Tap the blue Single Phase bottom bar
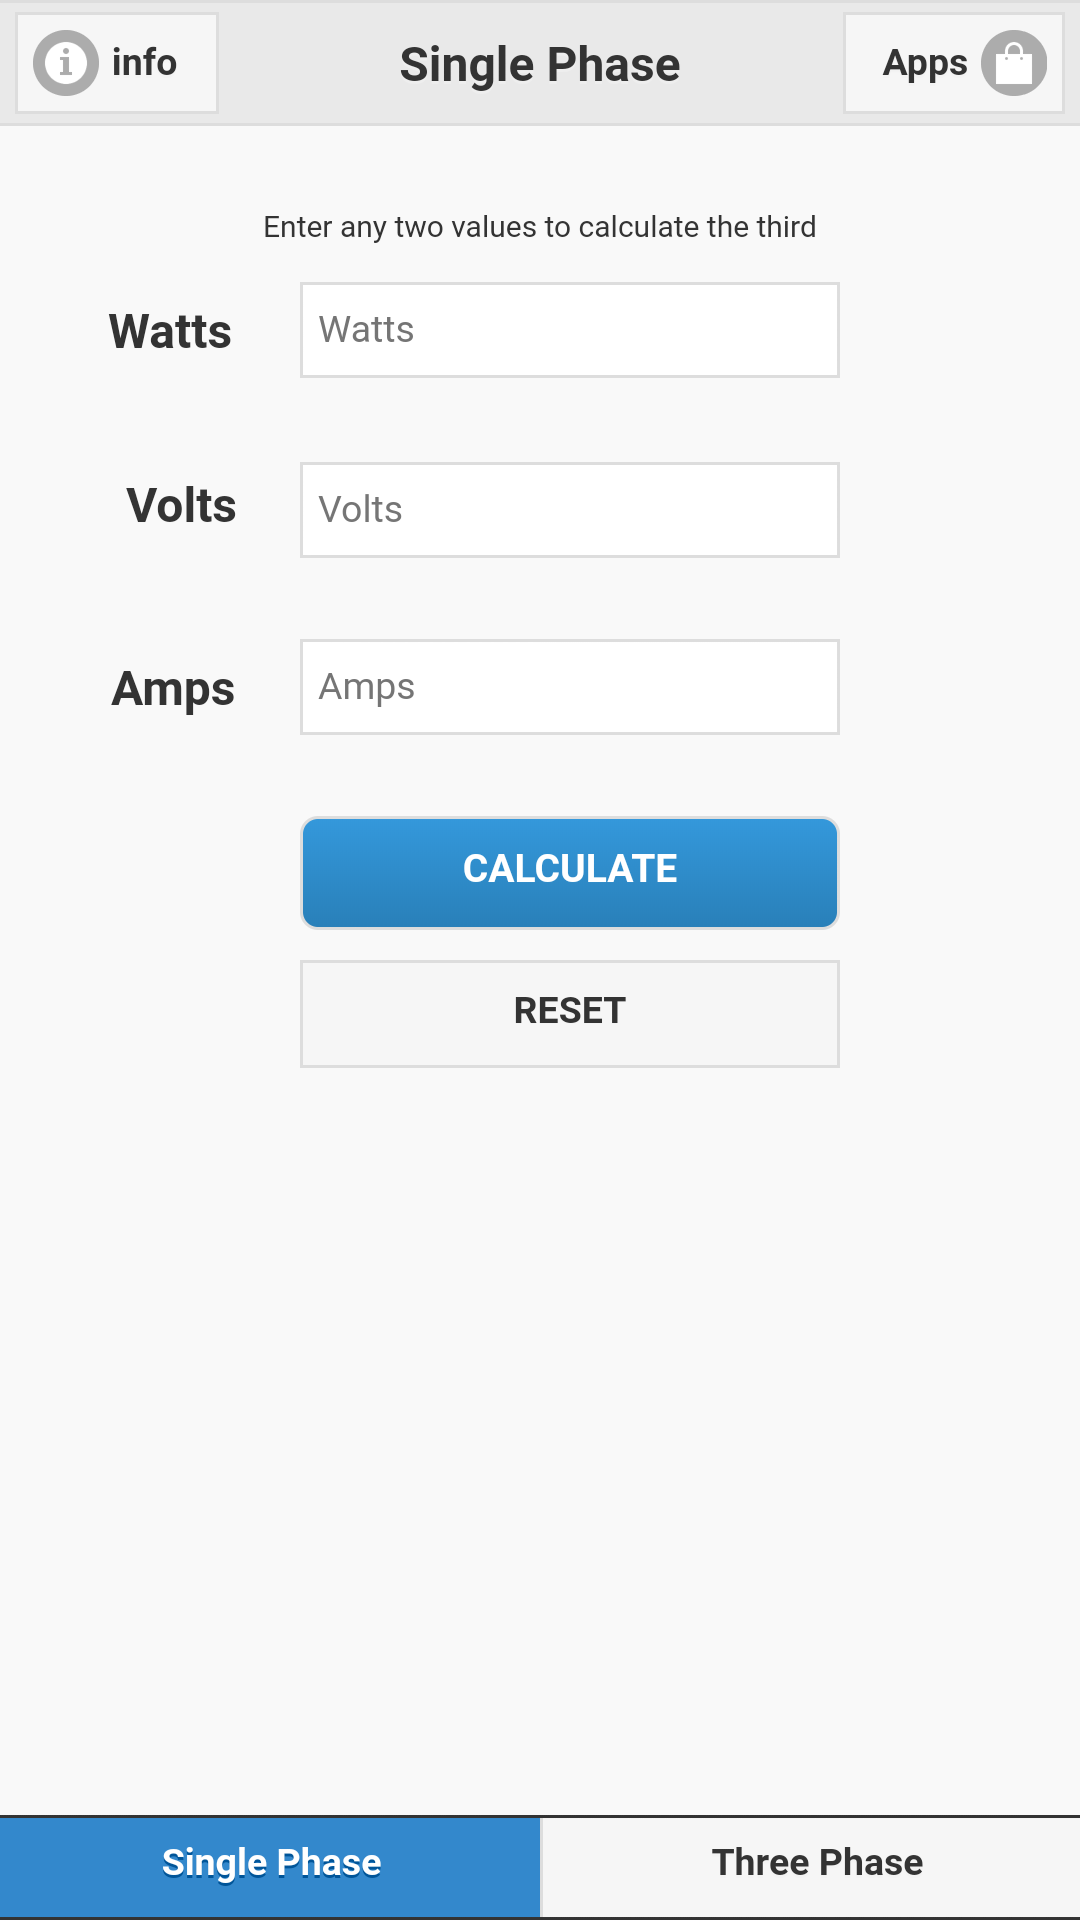 [x=270, y=1862]
